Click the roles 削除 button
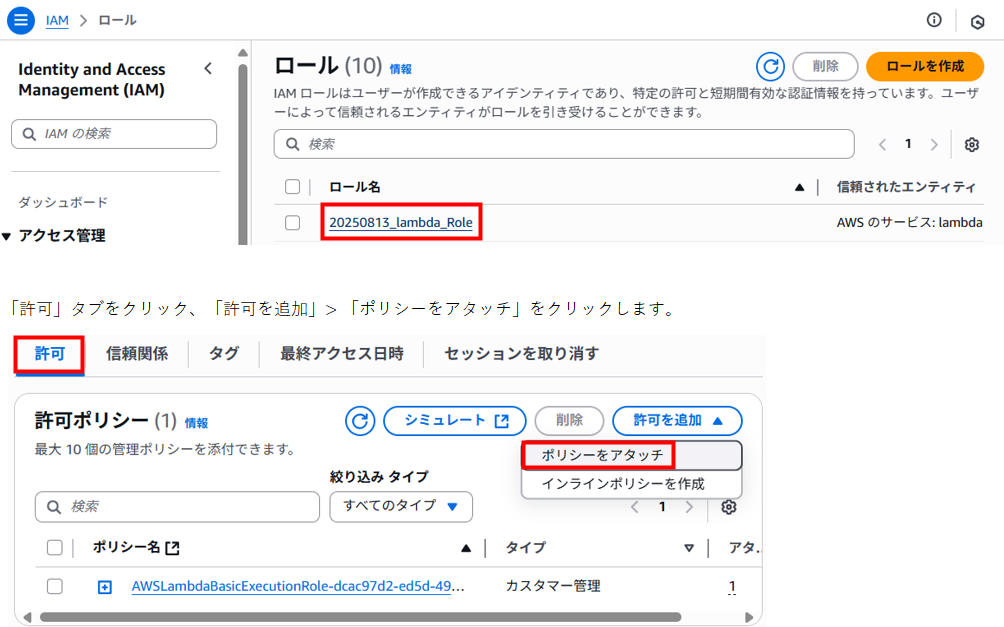1004x627 pixels. (825, 67)
